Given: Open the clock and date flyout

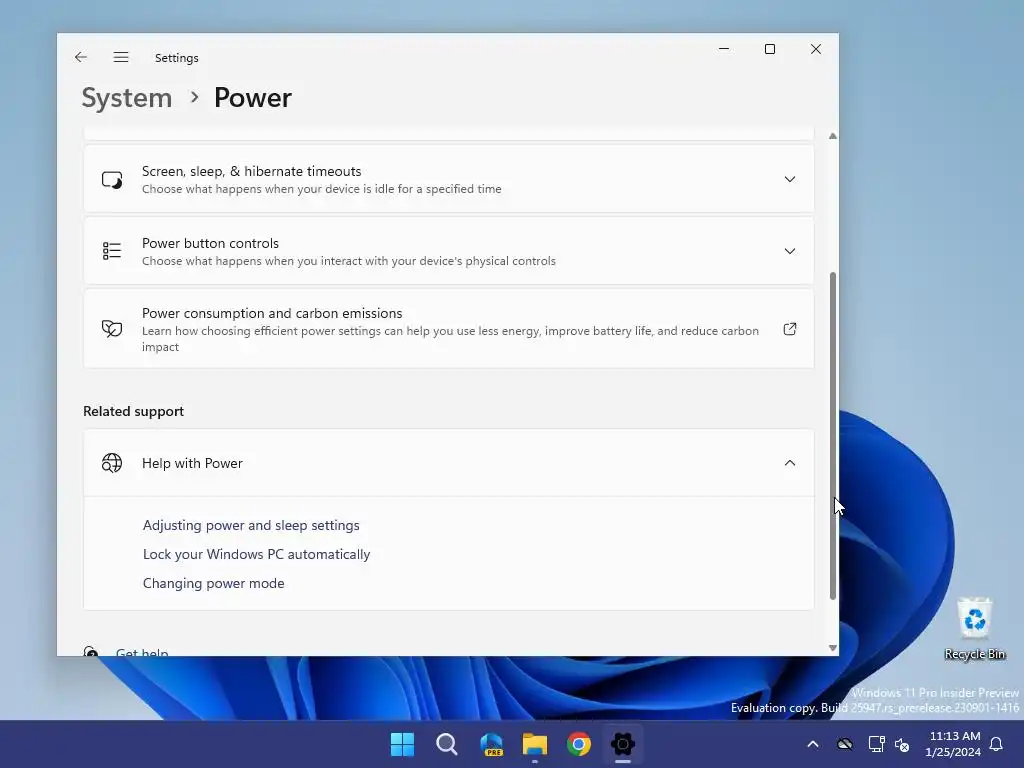Looking at the screenshot, I should pyautogui.click(x=953, y=744).
